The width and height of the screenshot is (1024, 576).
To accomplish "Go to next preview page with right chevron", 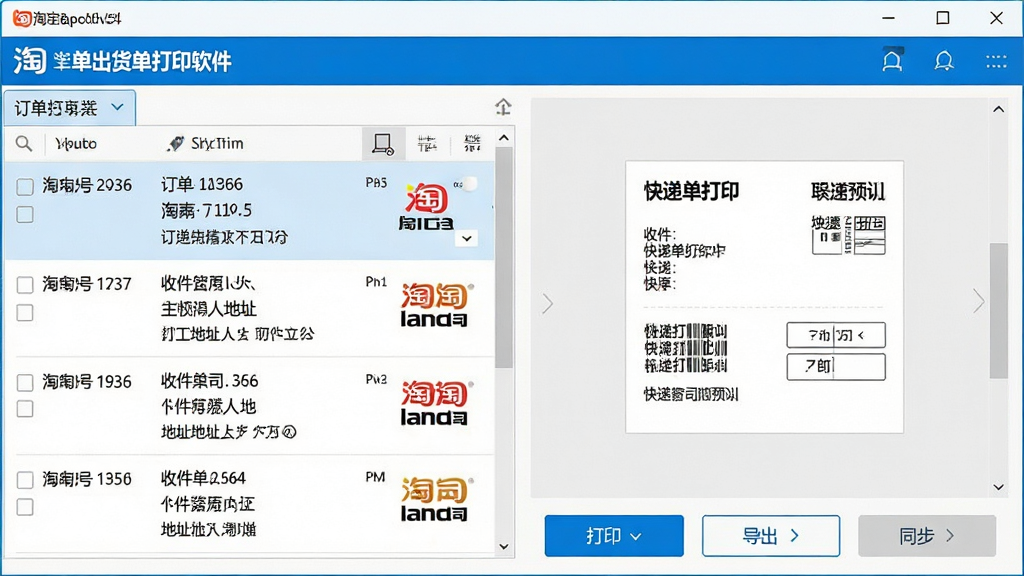I will 978,301.
